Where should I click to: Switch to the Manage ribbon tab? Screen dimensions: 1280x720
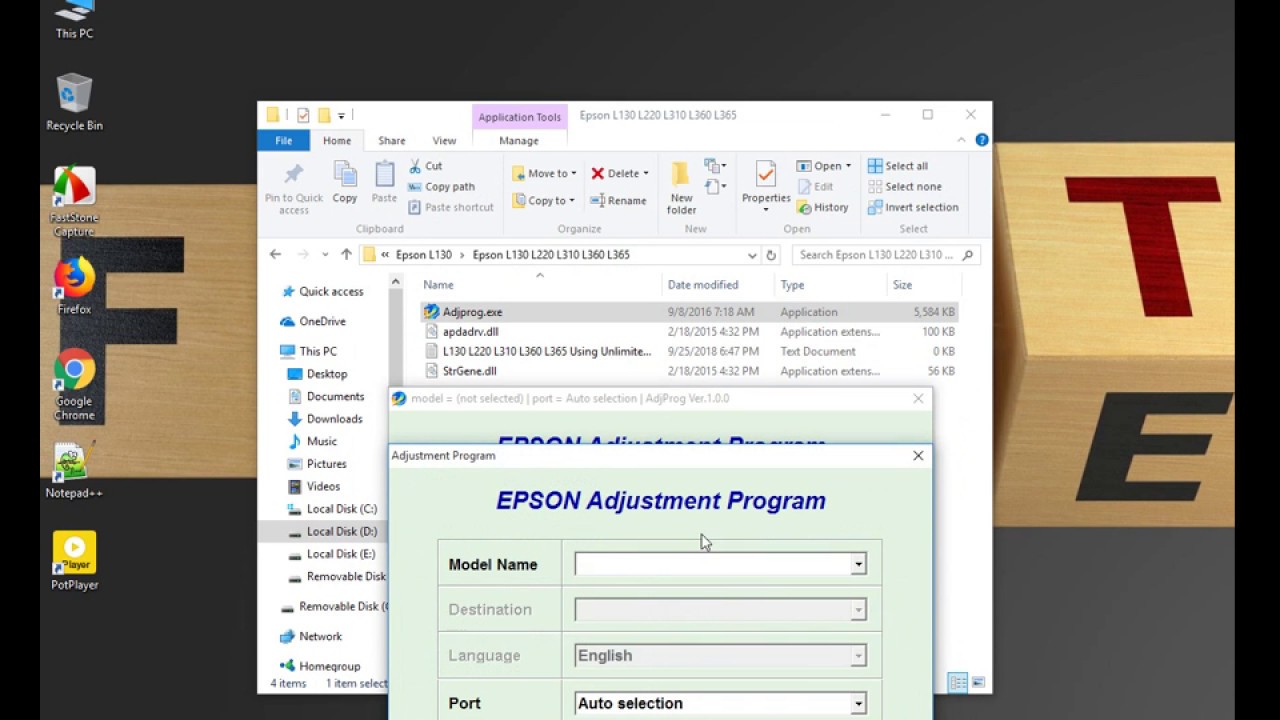519,141
